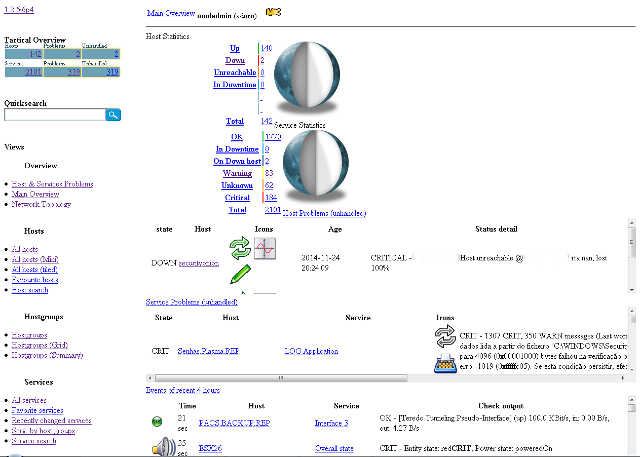
Task: Click reschedule arrows icon for LOG Application service
Action: click(x=445, y=337)
